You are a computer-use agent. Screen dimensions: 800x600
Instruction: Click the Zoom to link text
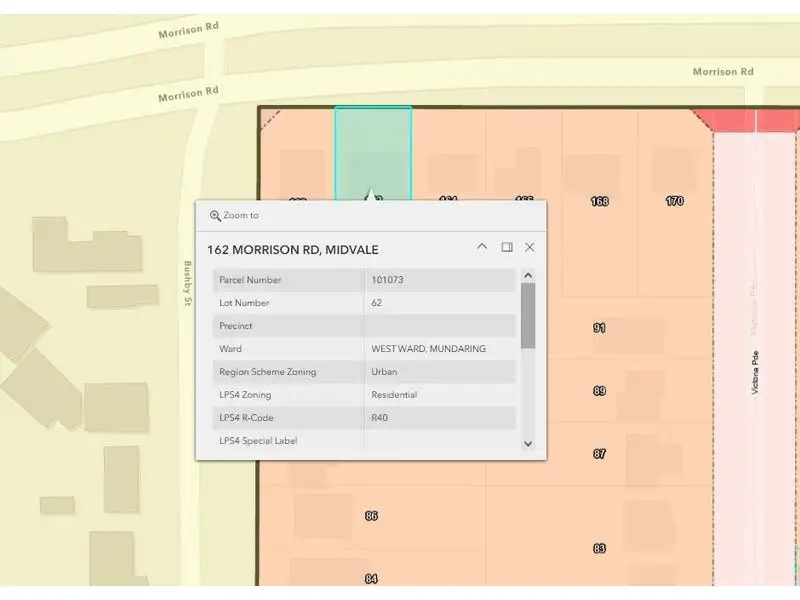[x=241, y=216]
